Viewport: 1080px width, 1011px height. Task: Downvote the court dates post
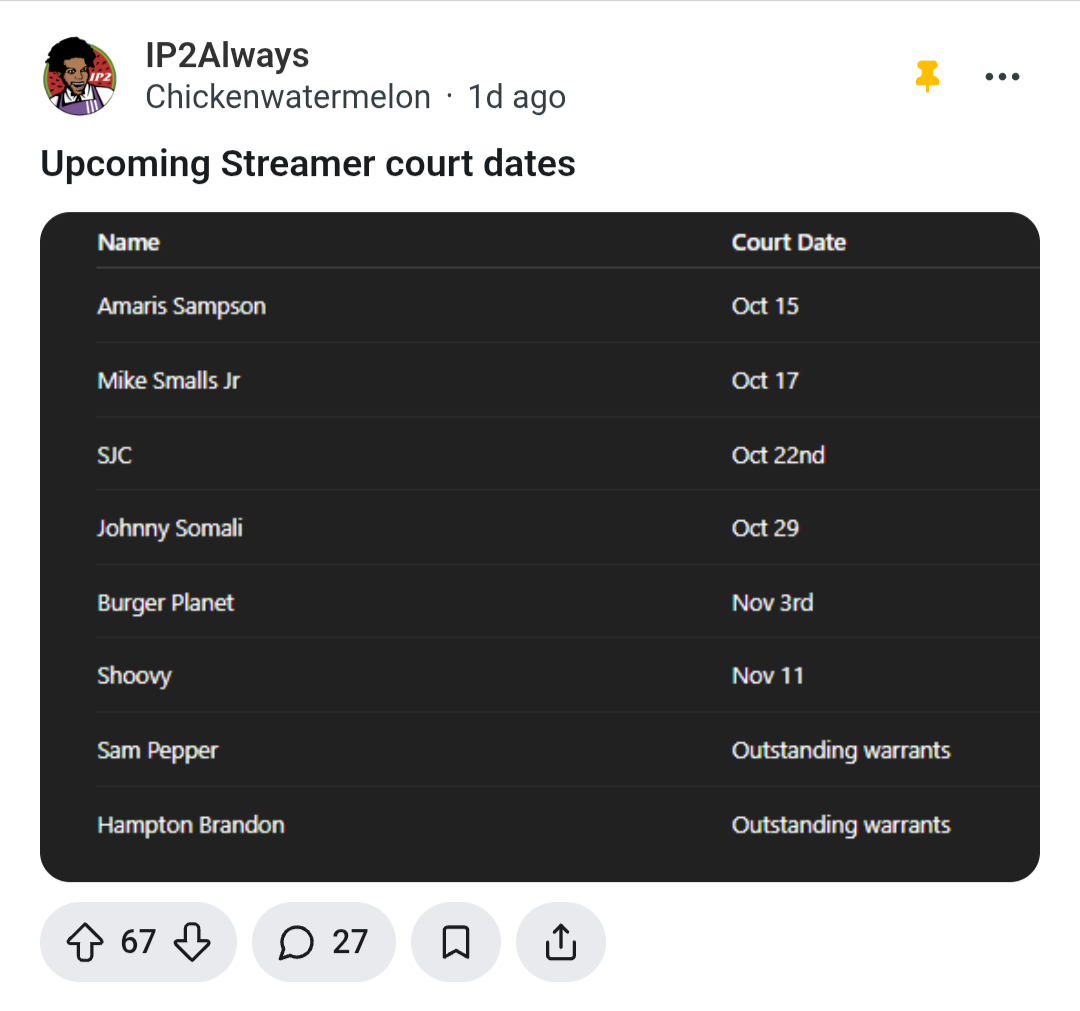point(192,942)
